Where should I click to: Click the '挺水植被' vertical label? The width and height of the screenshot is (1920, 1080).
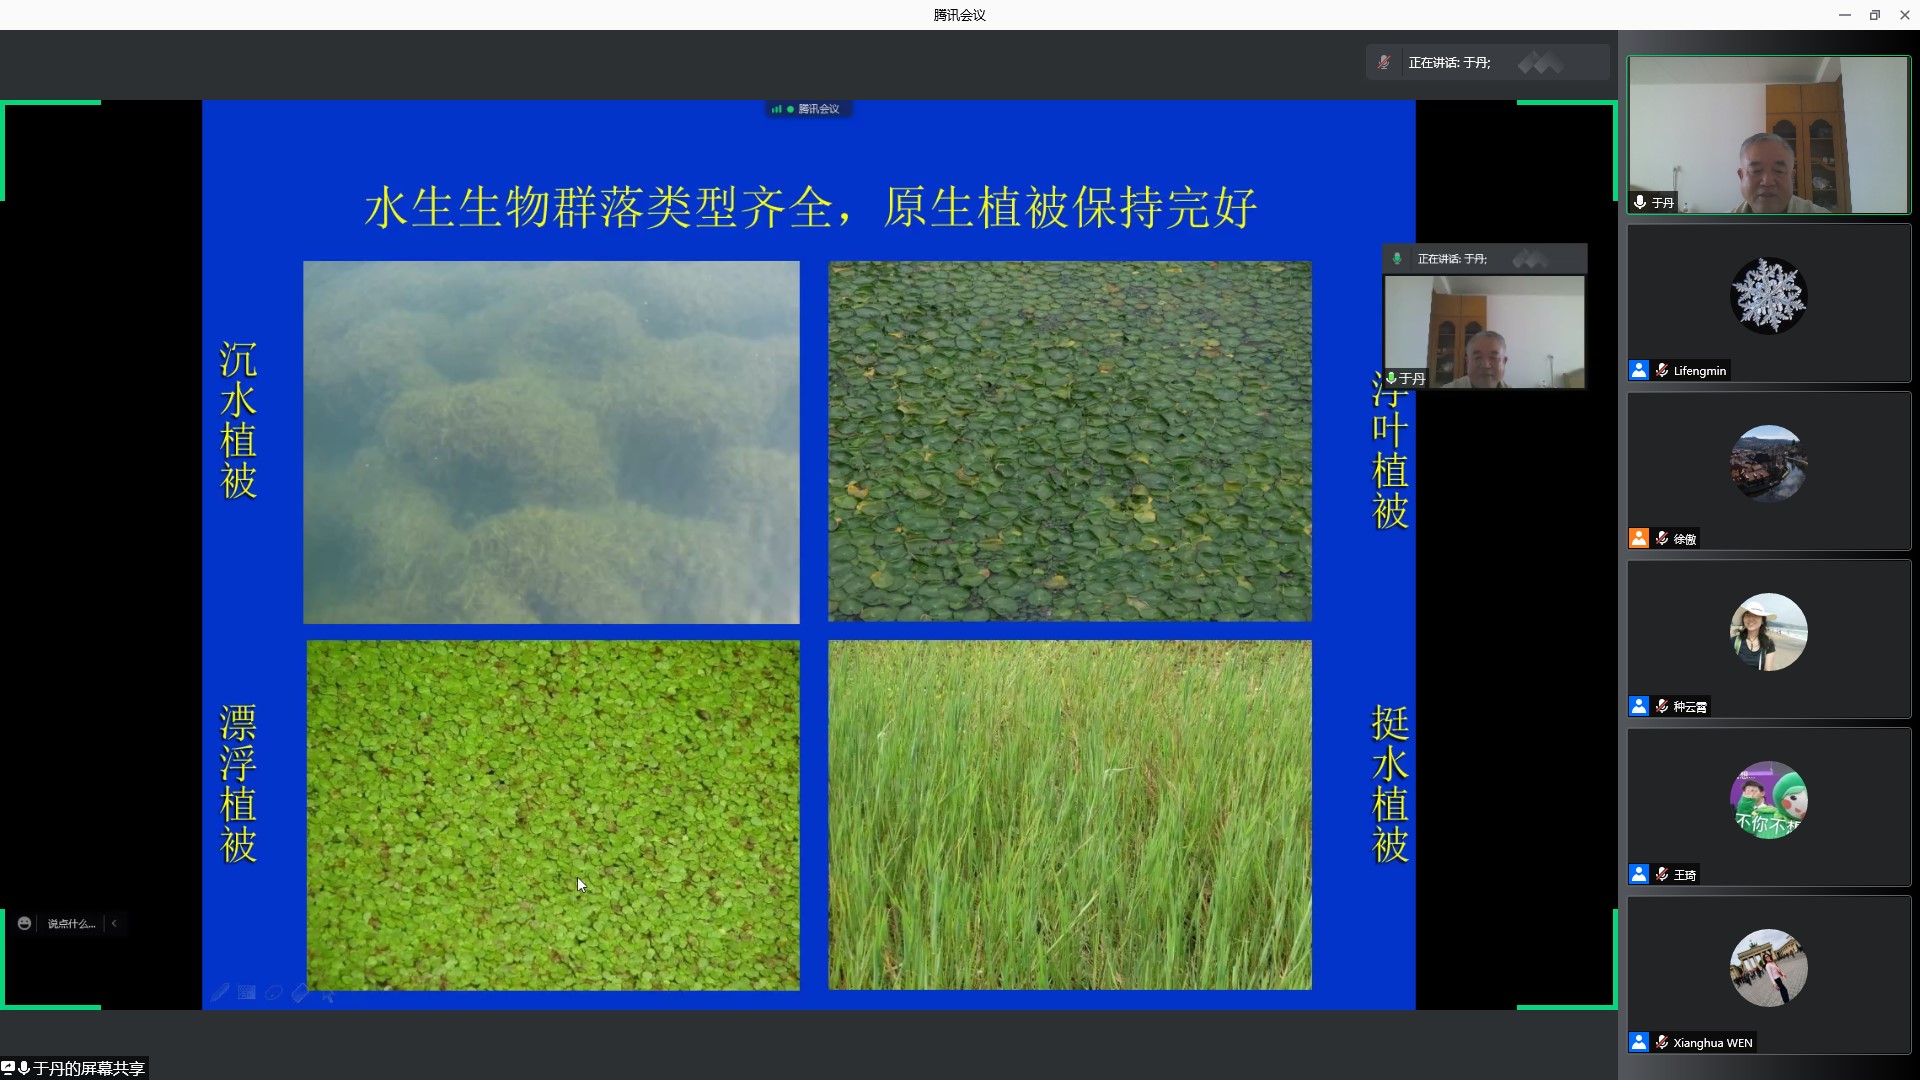point(1390,784)
